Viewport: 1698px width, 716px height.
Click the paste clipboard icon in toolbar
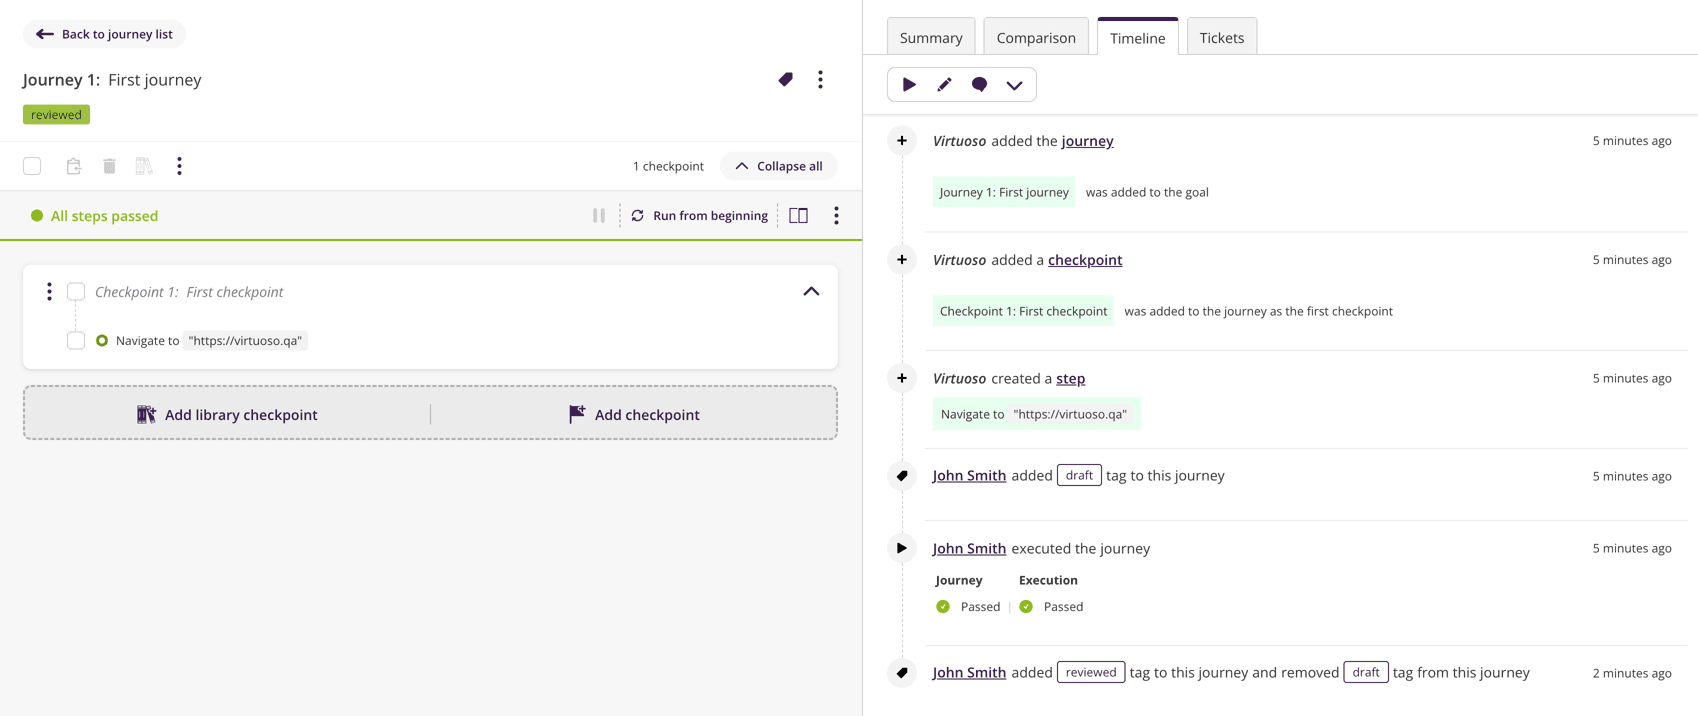pos(73,166)
